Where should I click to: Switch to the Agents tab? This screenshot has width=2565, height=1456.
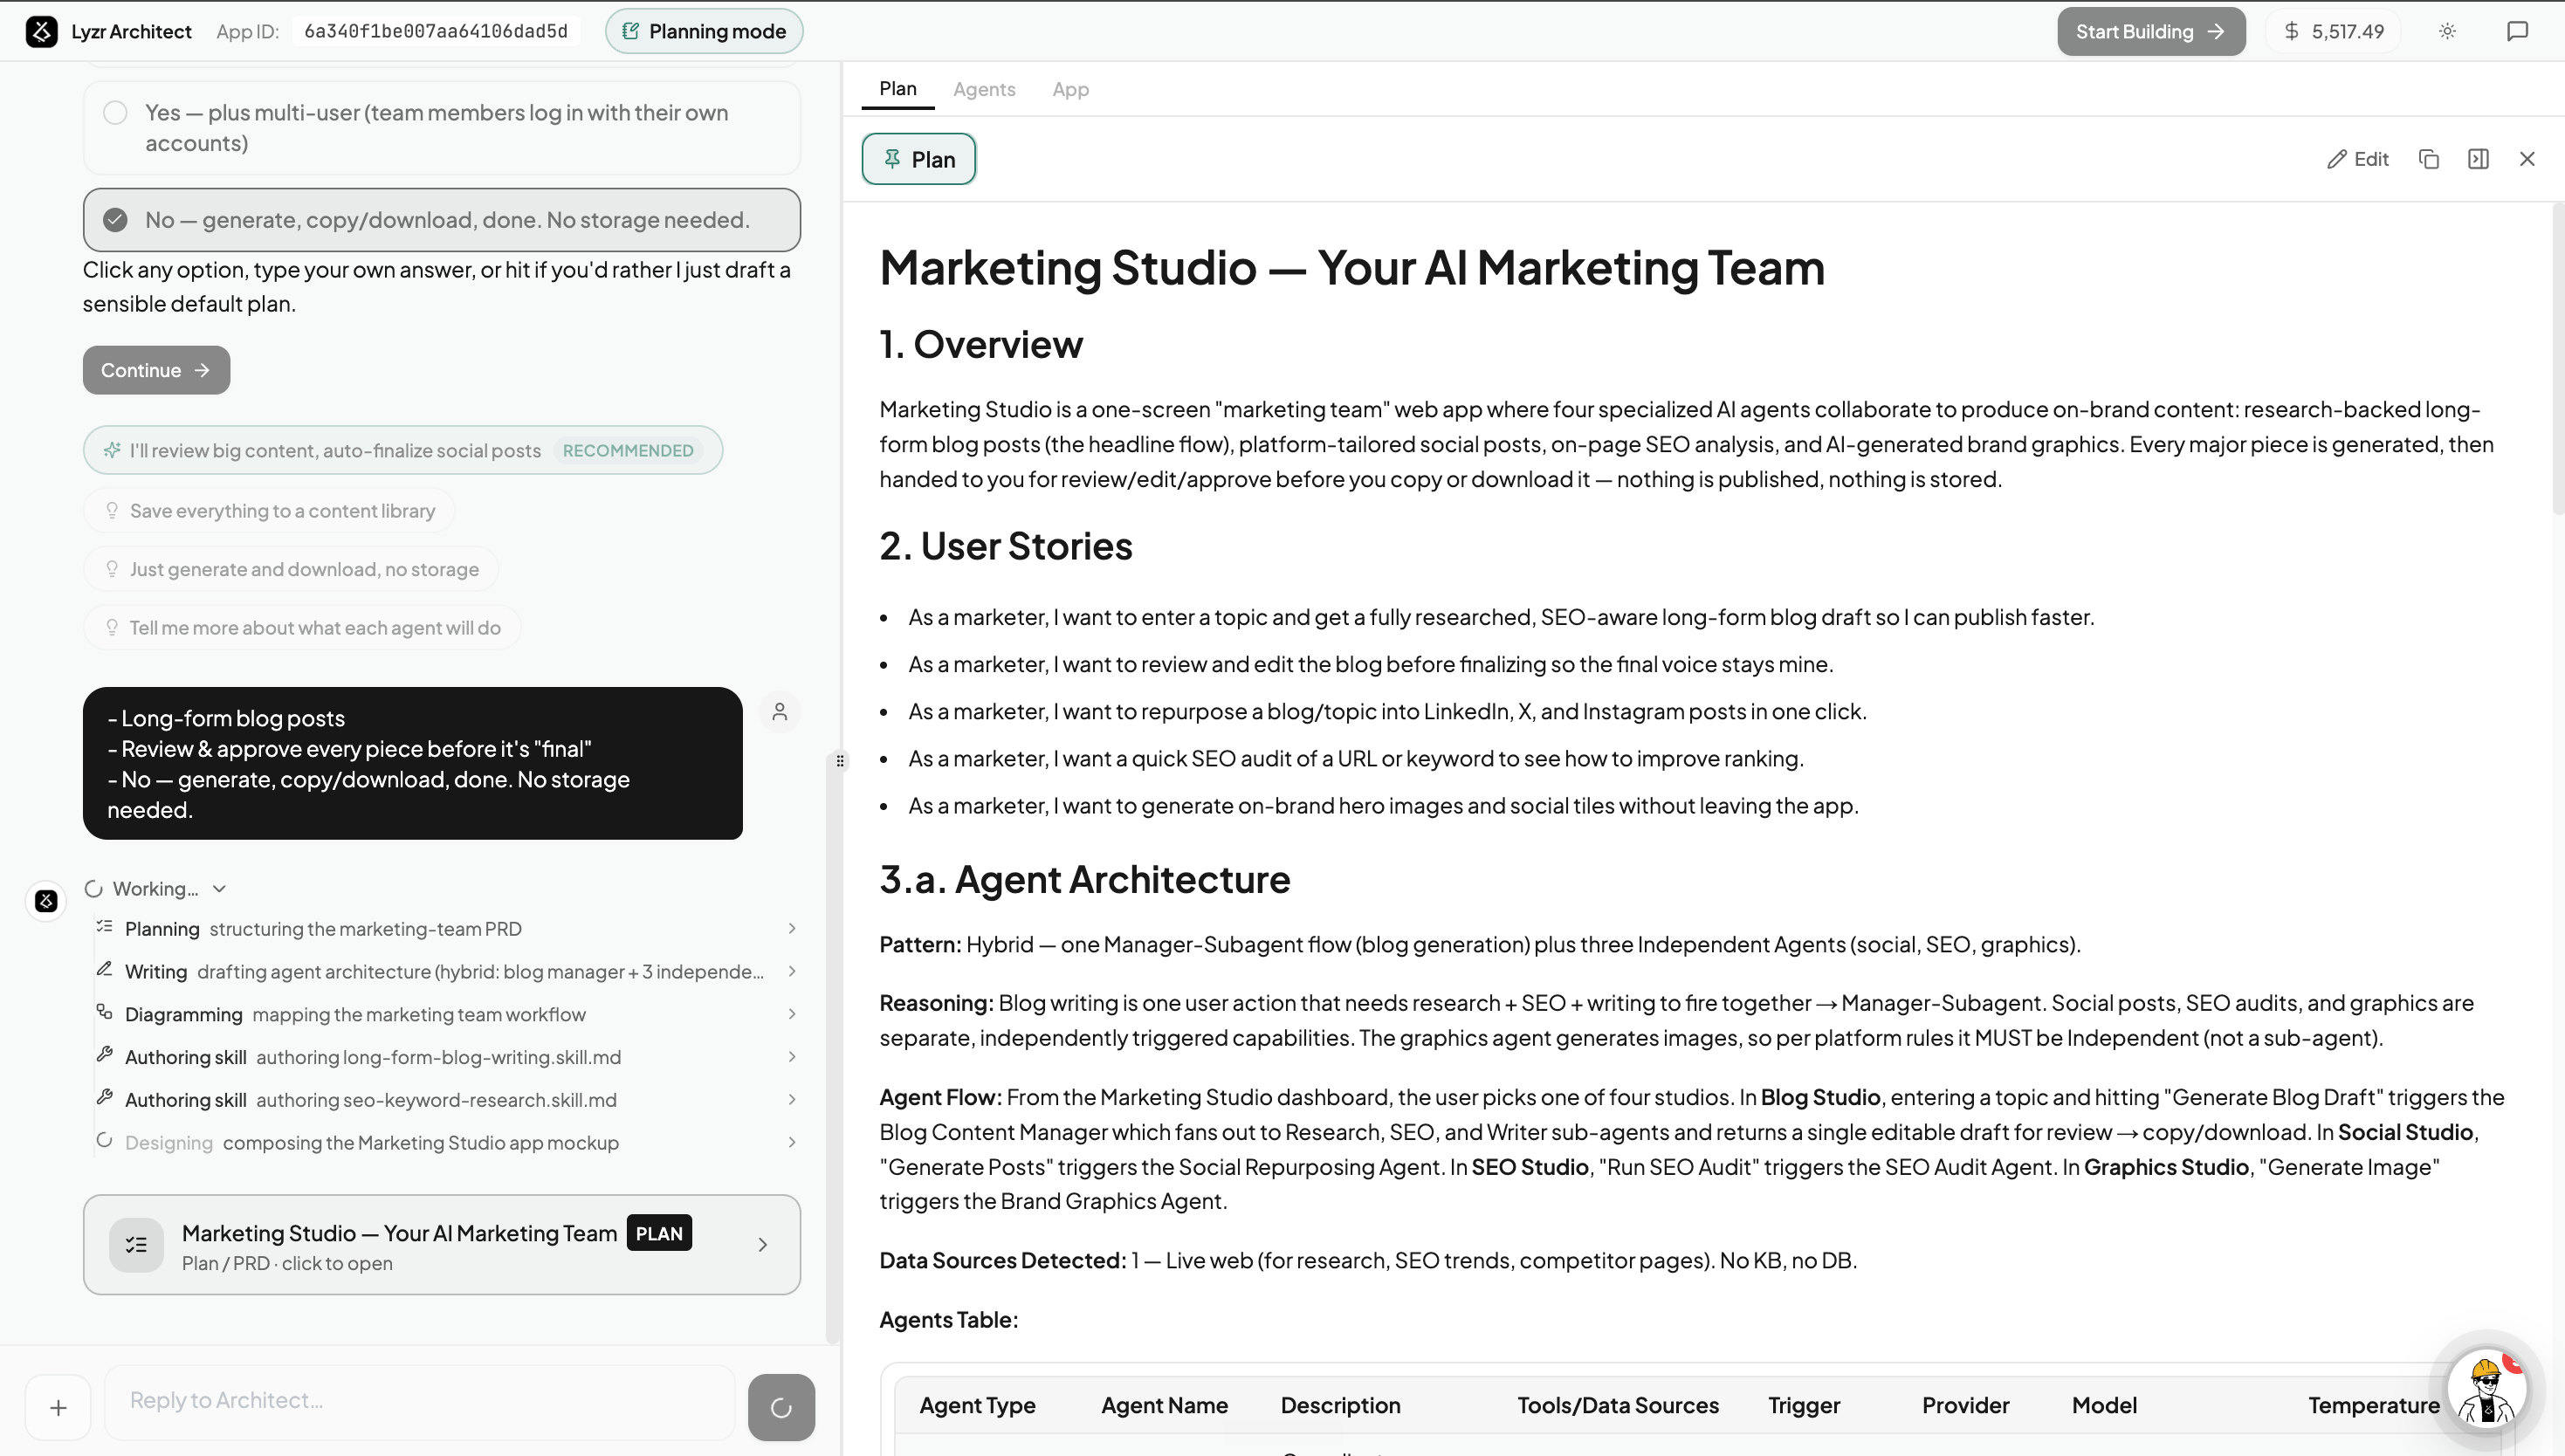984,89
